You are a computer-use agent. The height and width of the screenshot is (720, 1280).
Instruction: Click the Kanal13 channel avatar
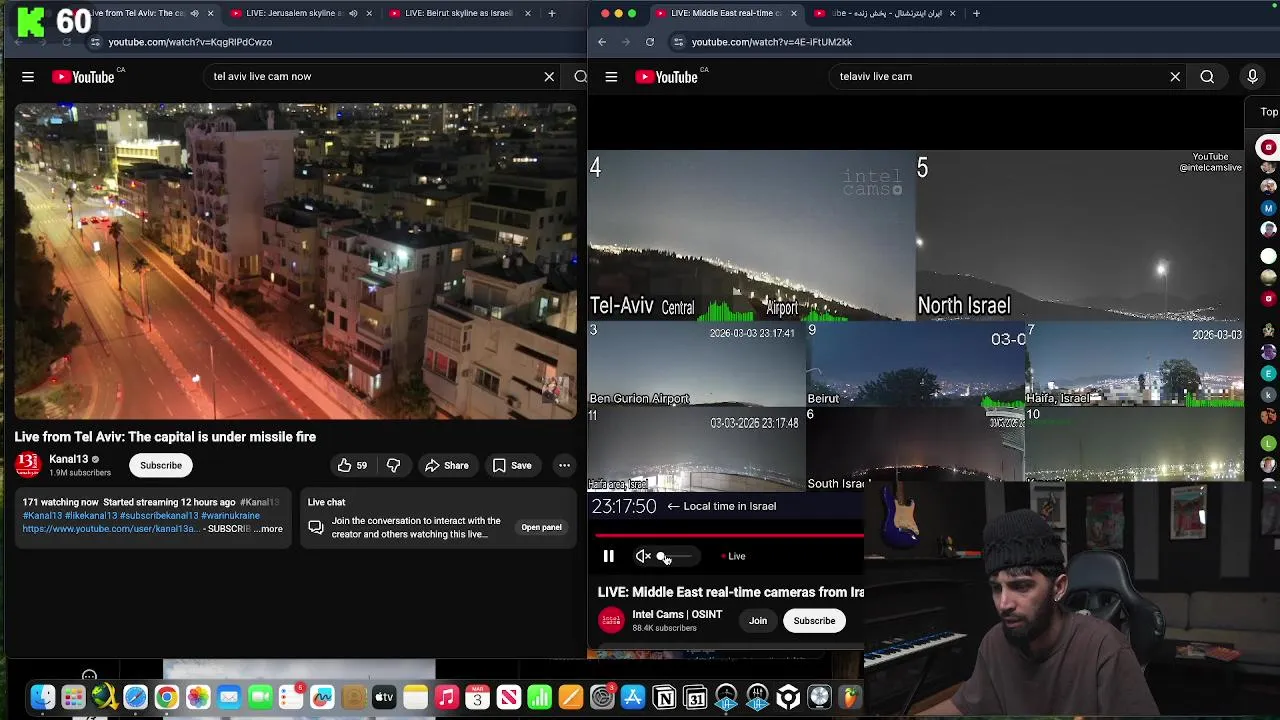coord(28,465)
